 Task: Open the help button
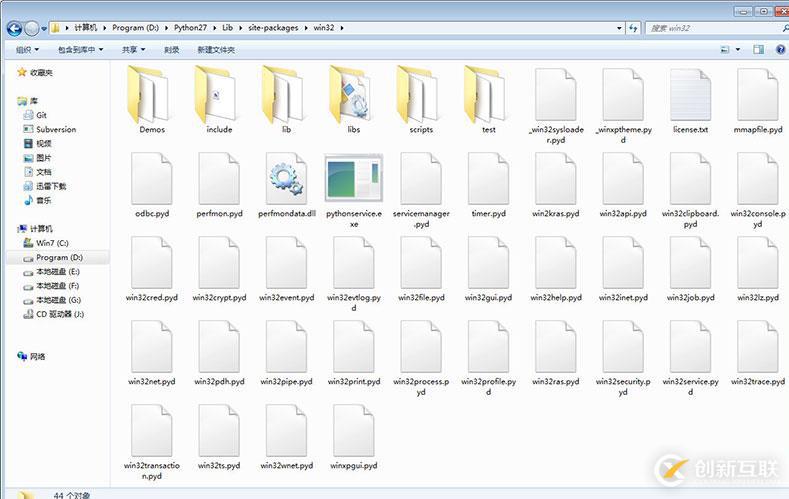click(x=780, y=49)
